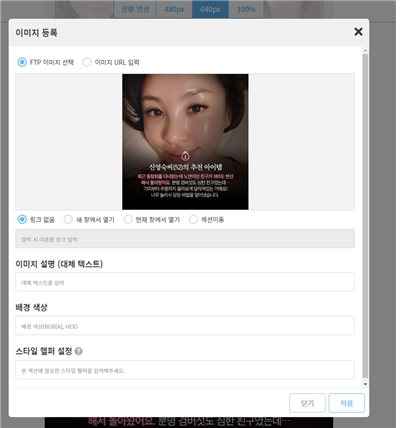Click the dialog vertical scrollbar thumb

[x=365, y=216]
